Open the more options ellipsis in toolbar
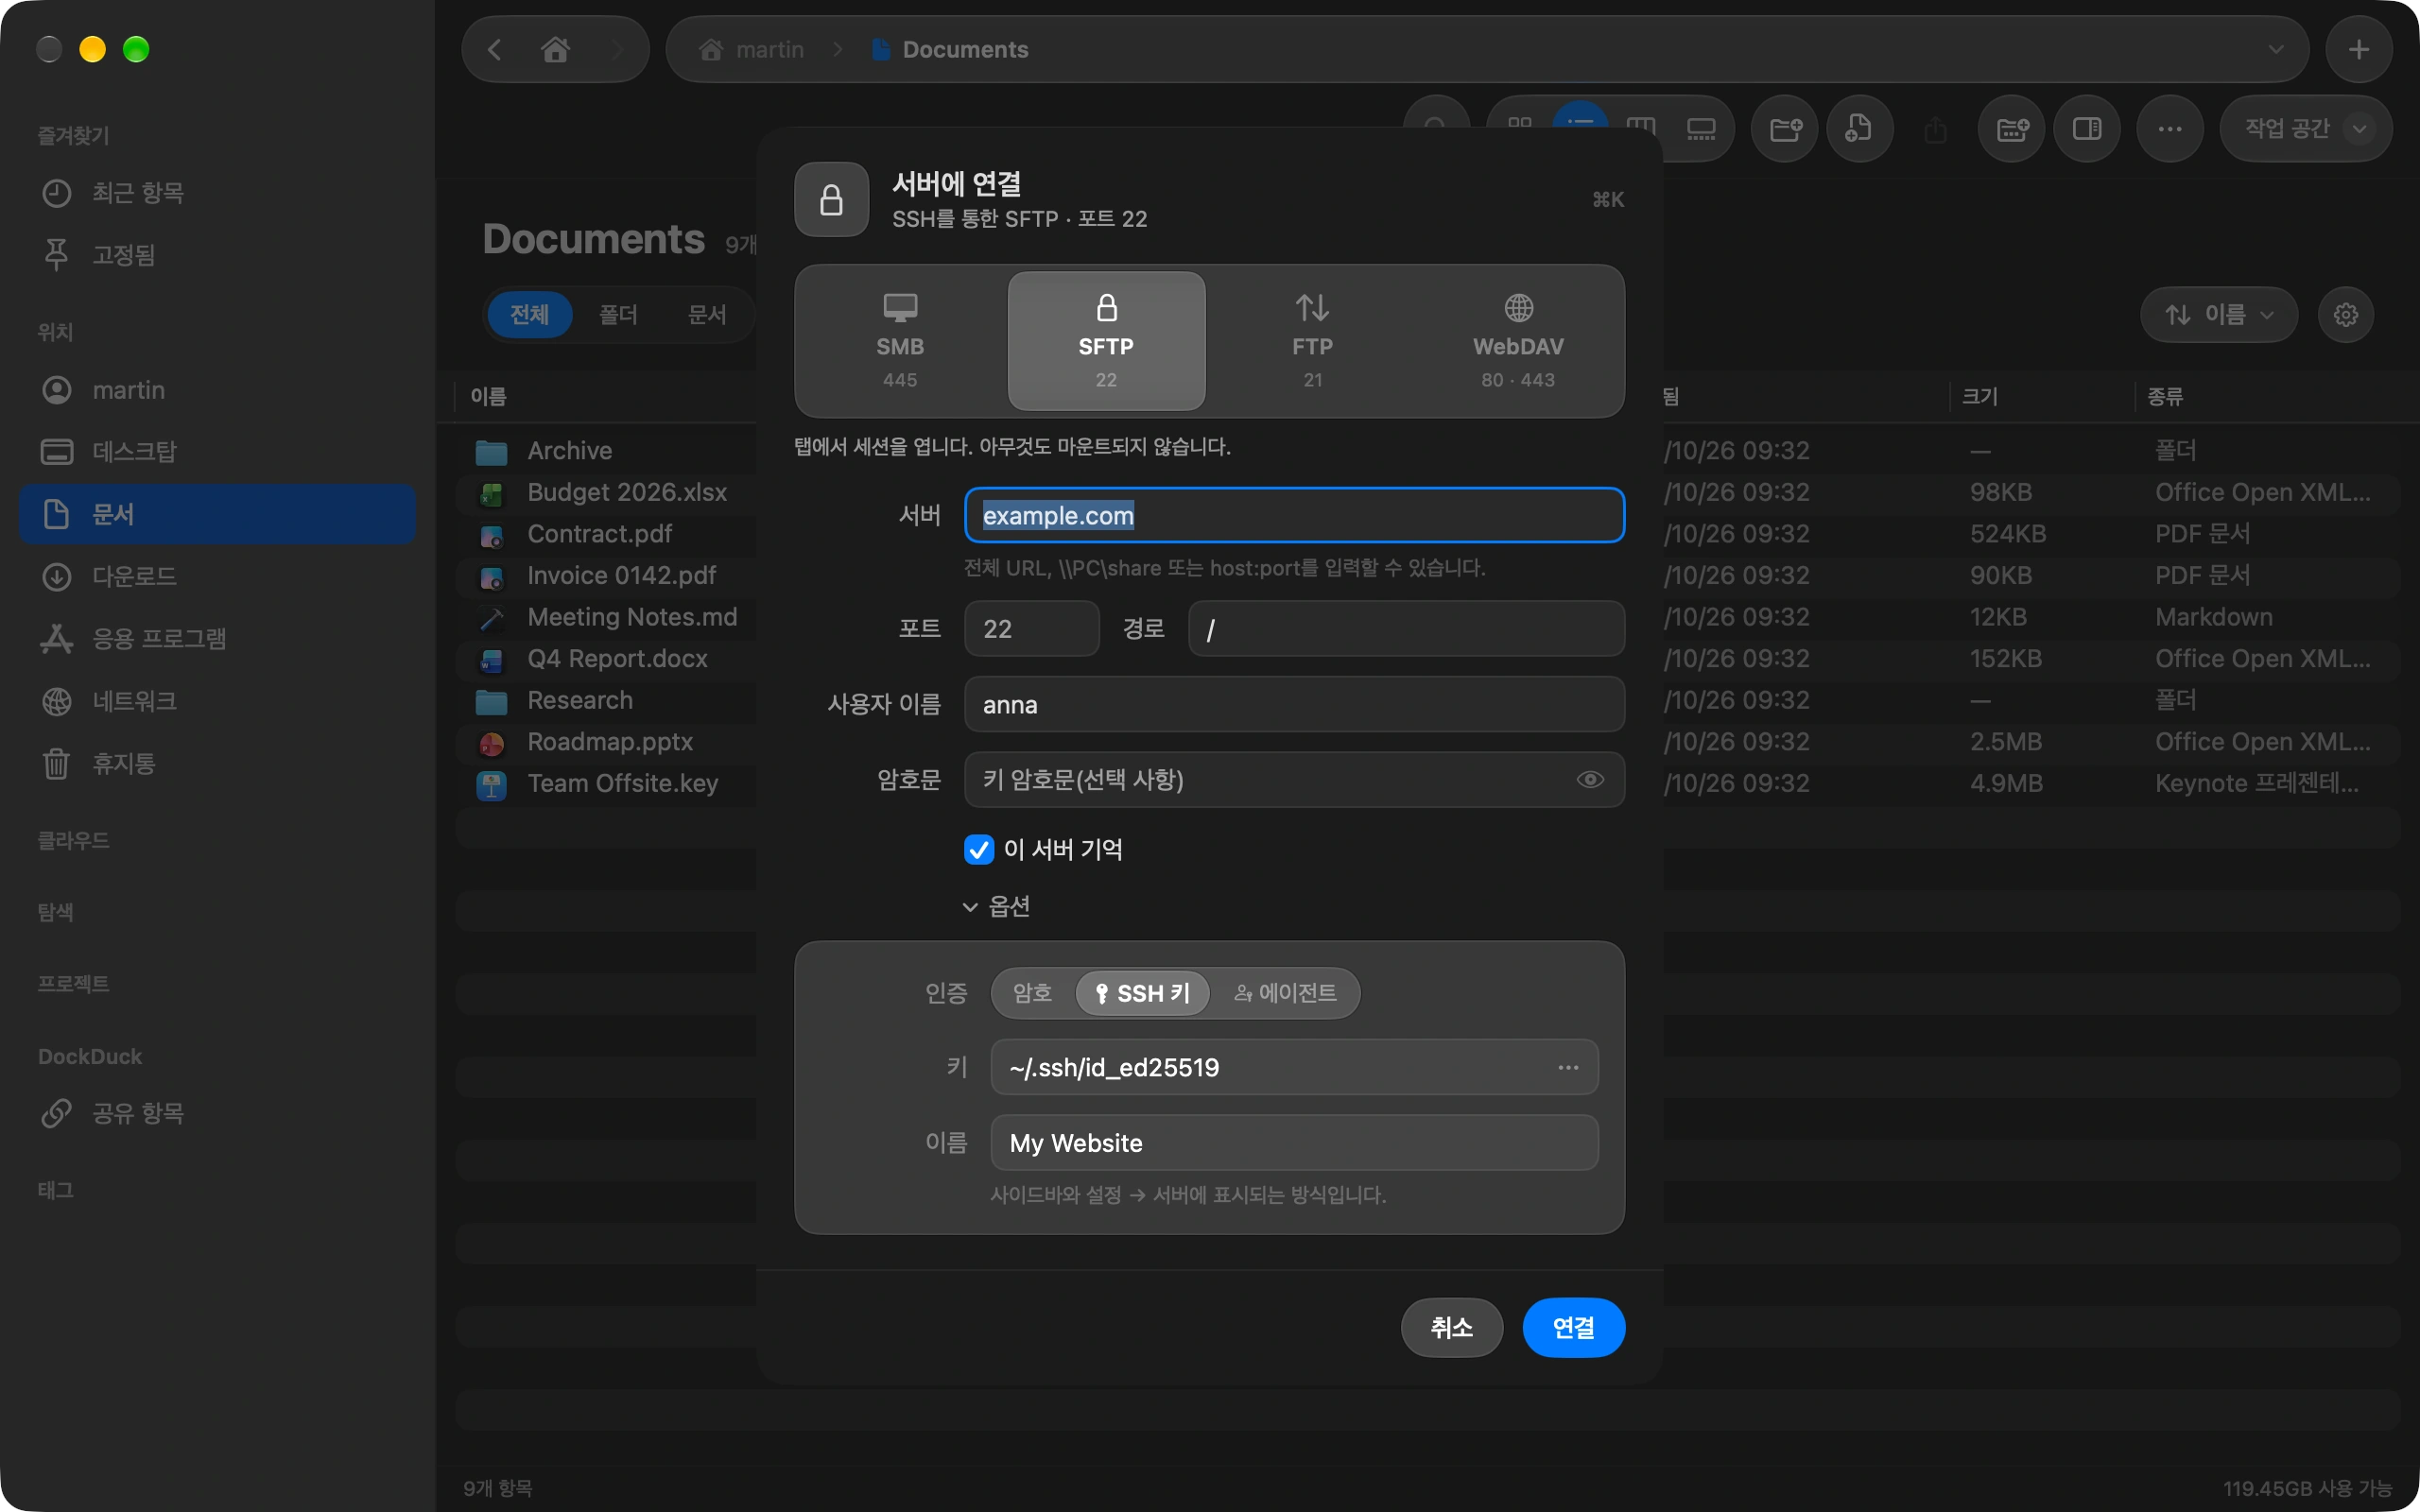 click(2169, 128)
